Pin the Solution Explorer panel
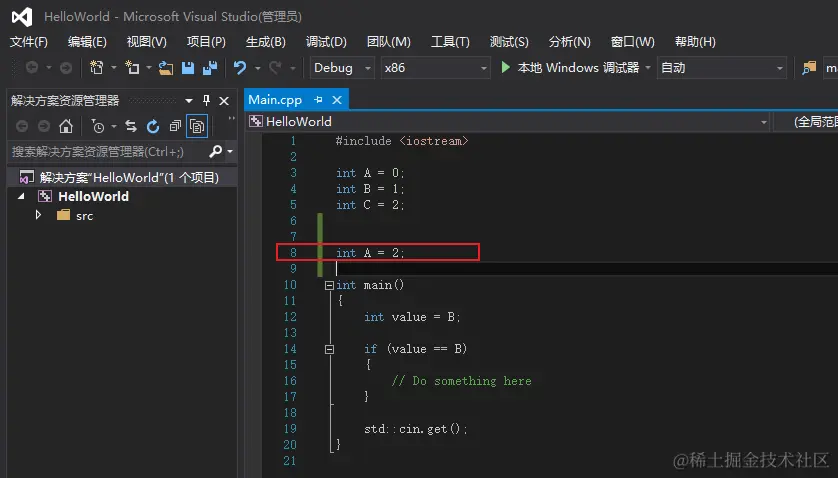 pos(206,101)
